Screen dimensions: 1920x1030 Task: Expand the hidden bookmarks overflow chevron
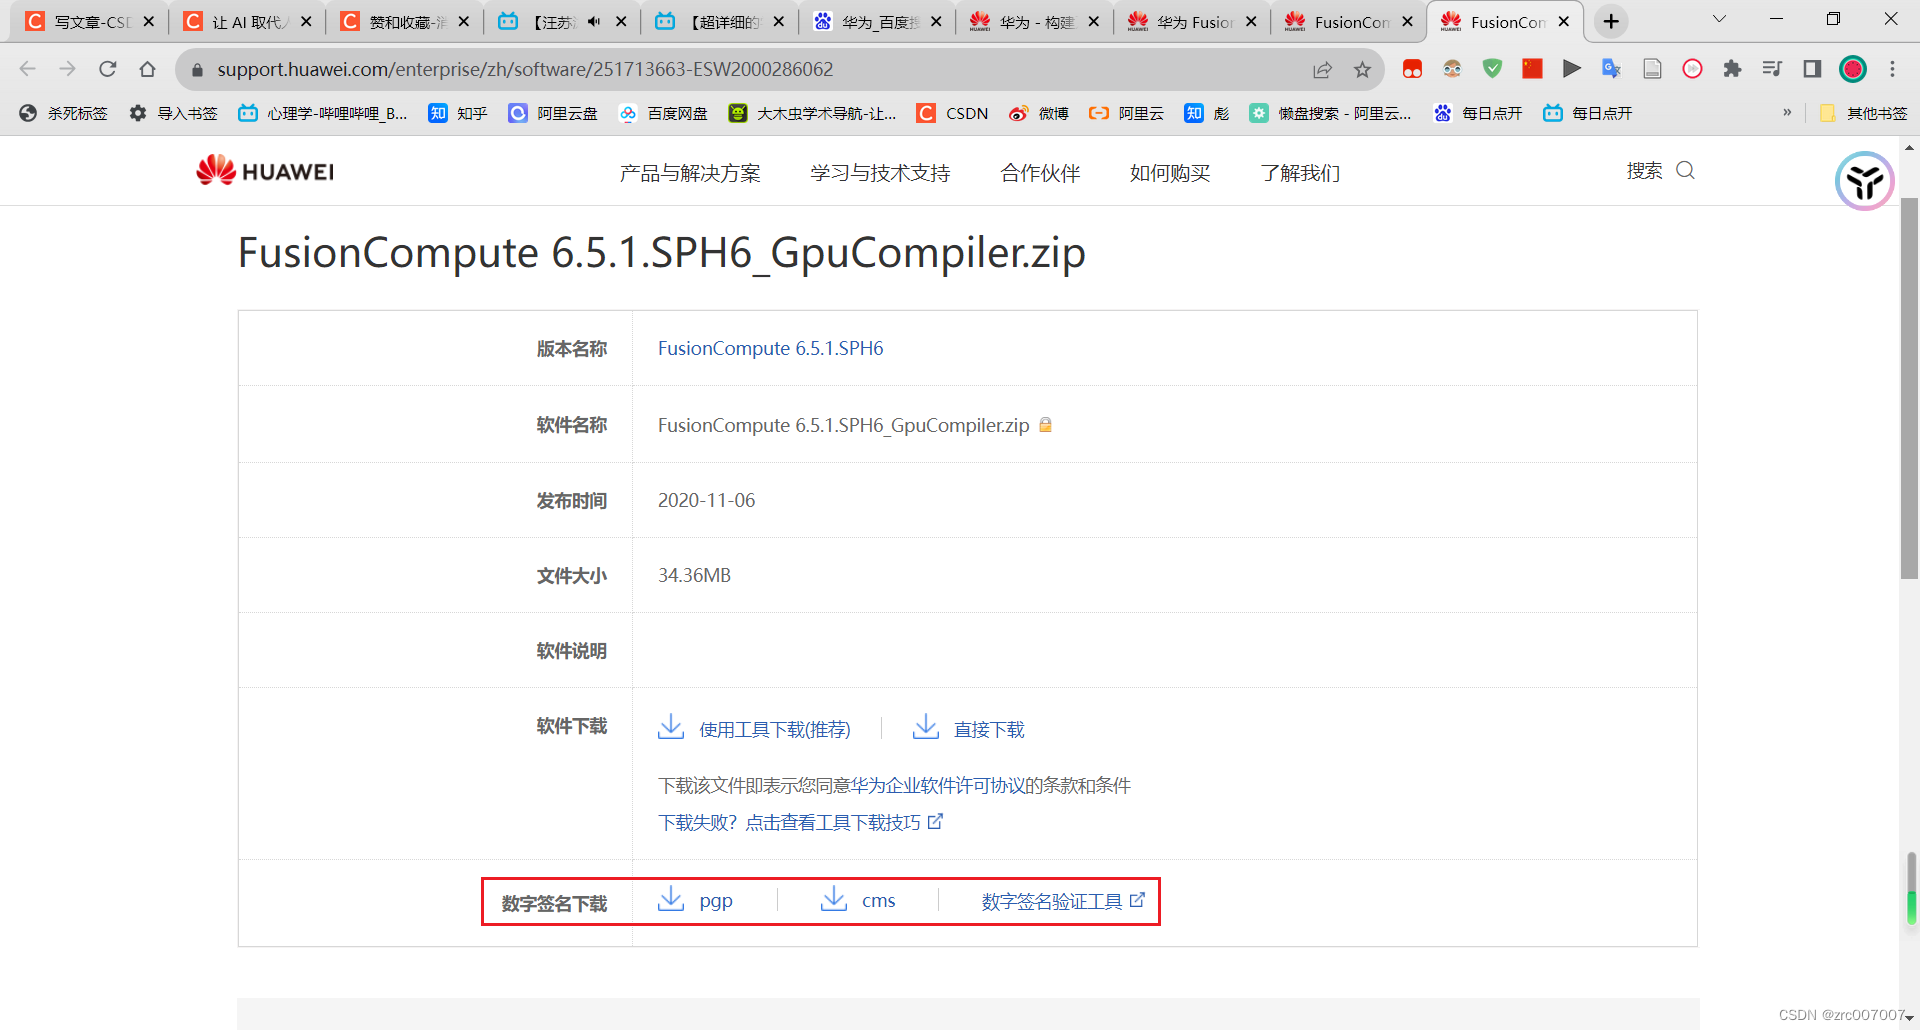coord(1787,113)
